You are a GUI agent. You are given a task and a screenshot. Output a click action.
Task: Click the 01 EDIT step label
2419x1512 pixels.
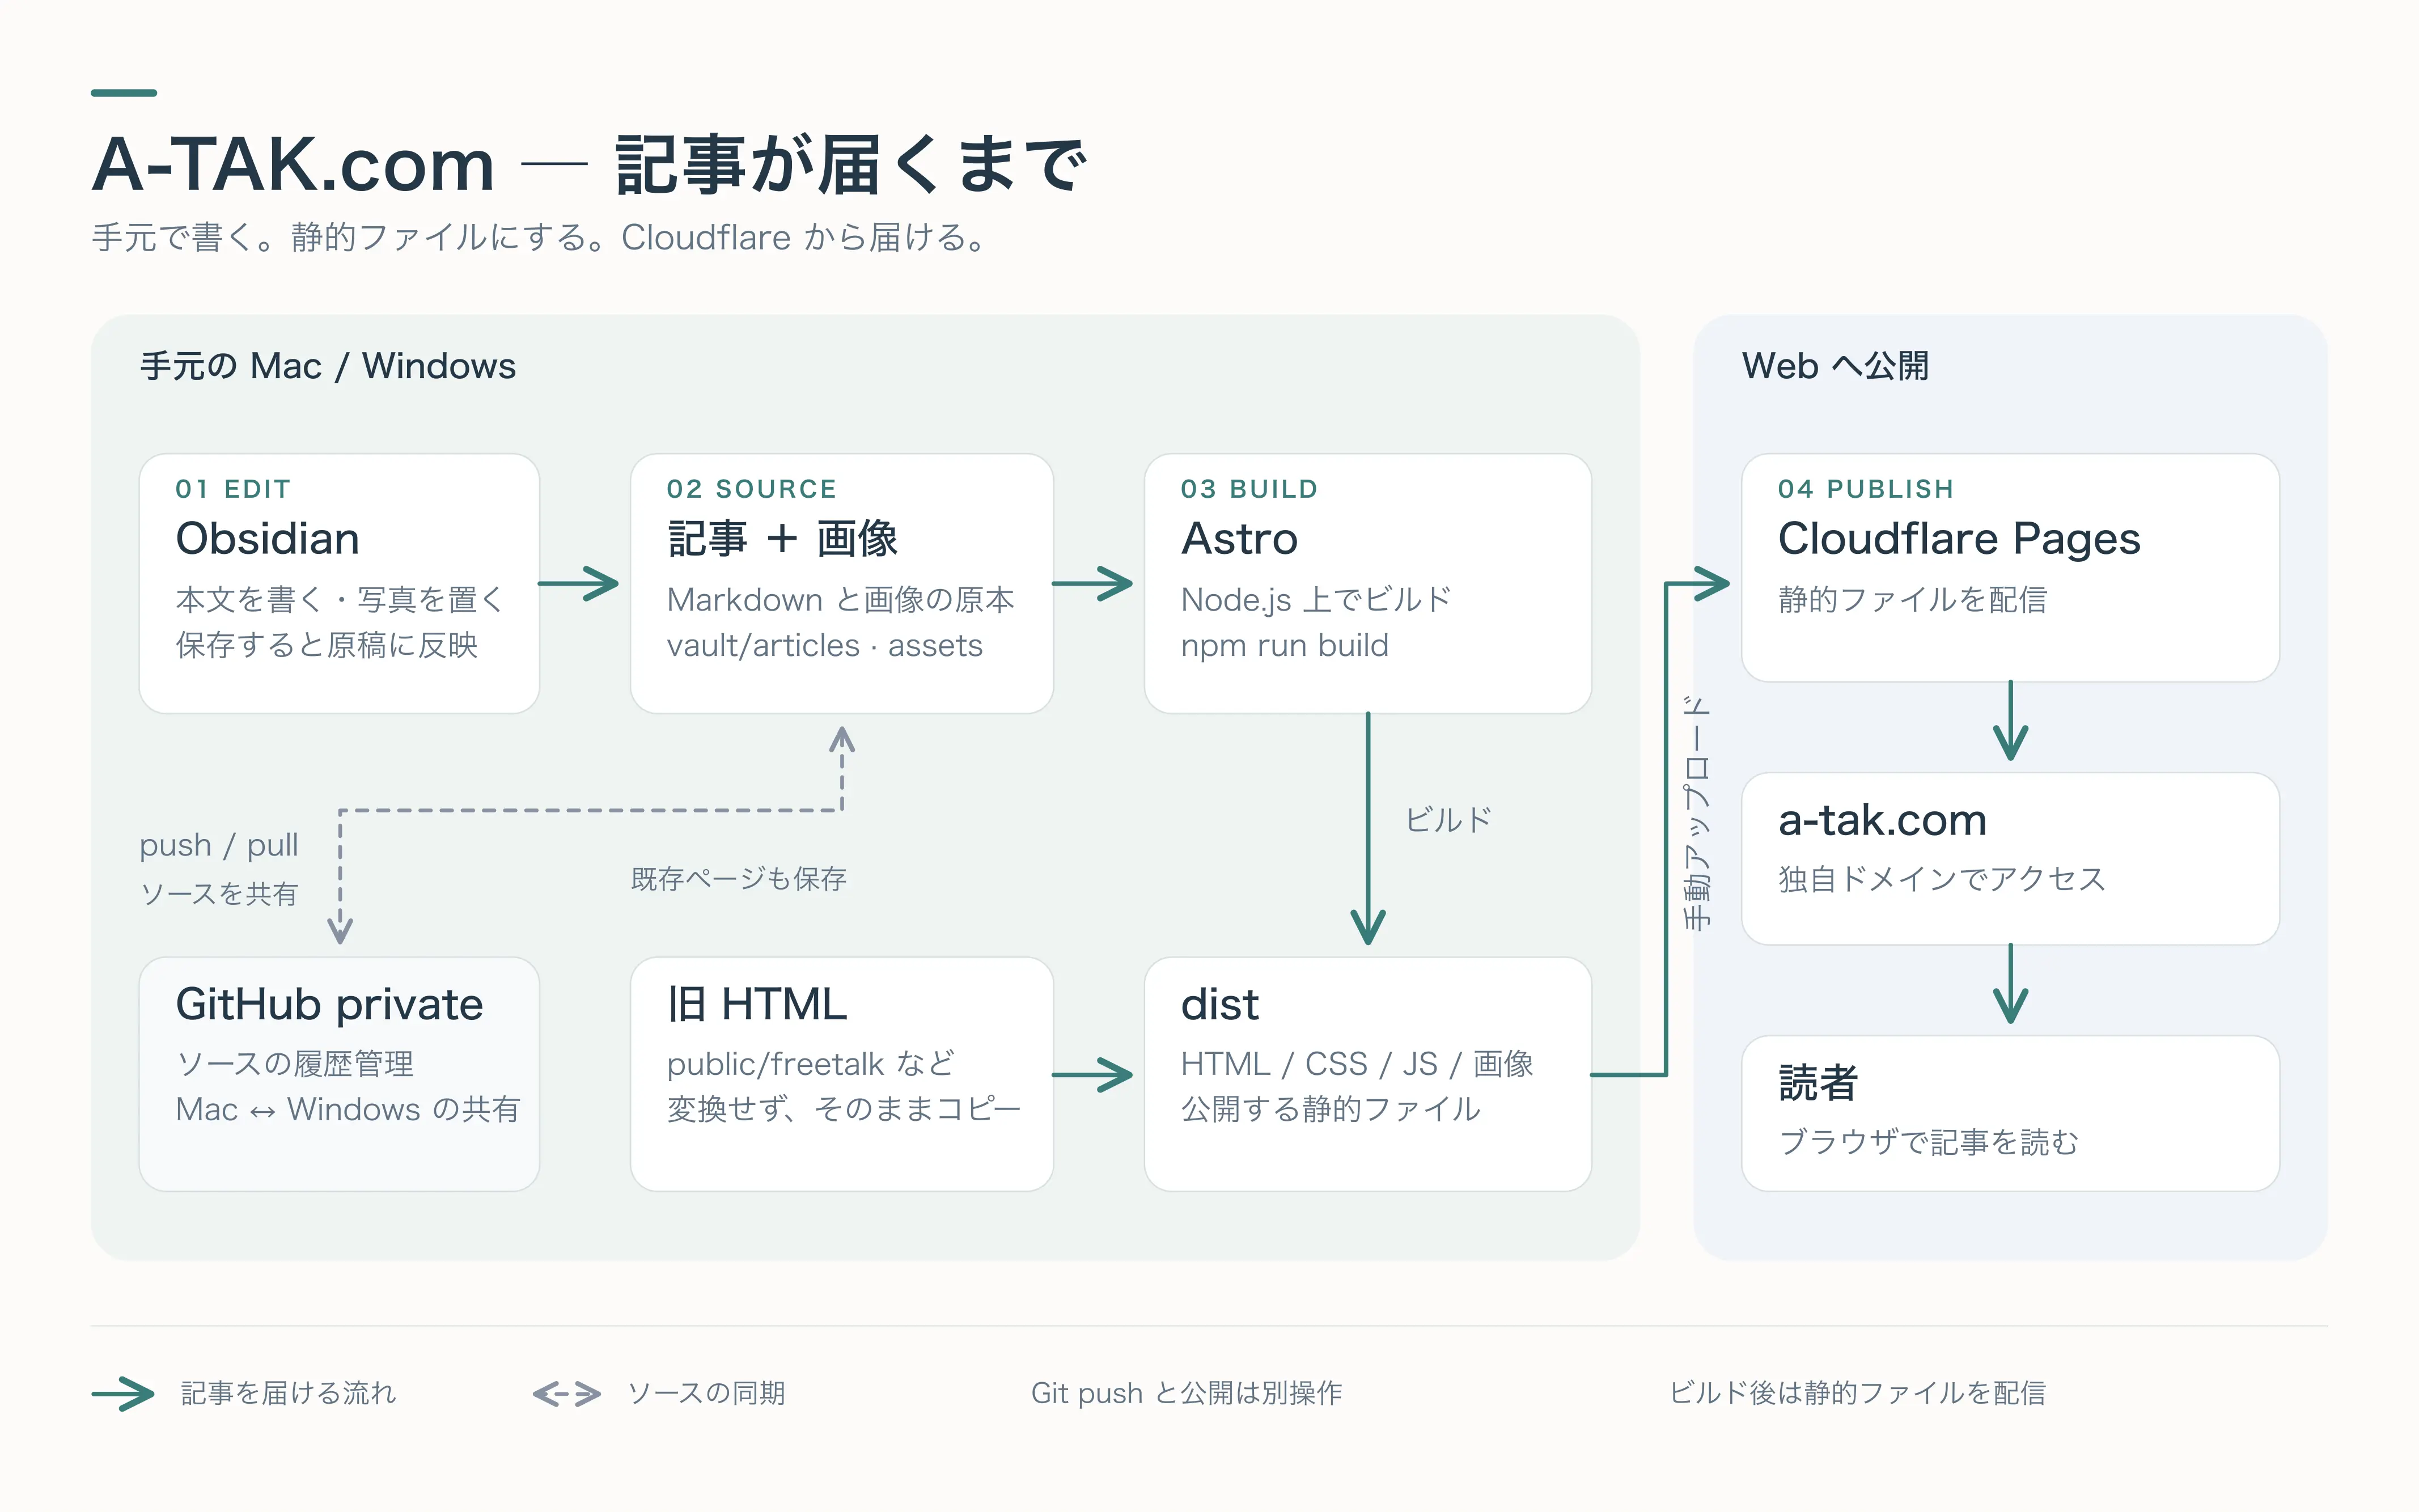click(x=233, y=489)
